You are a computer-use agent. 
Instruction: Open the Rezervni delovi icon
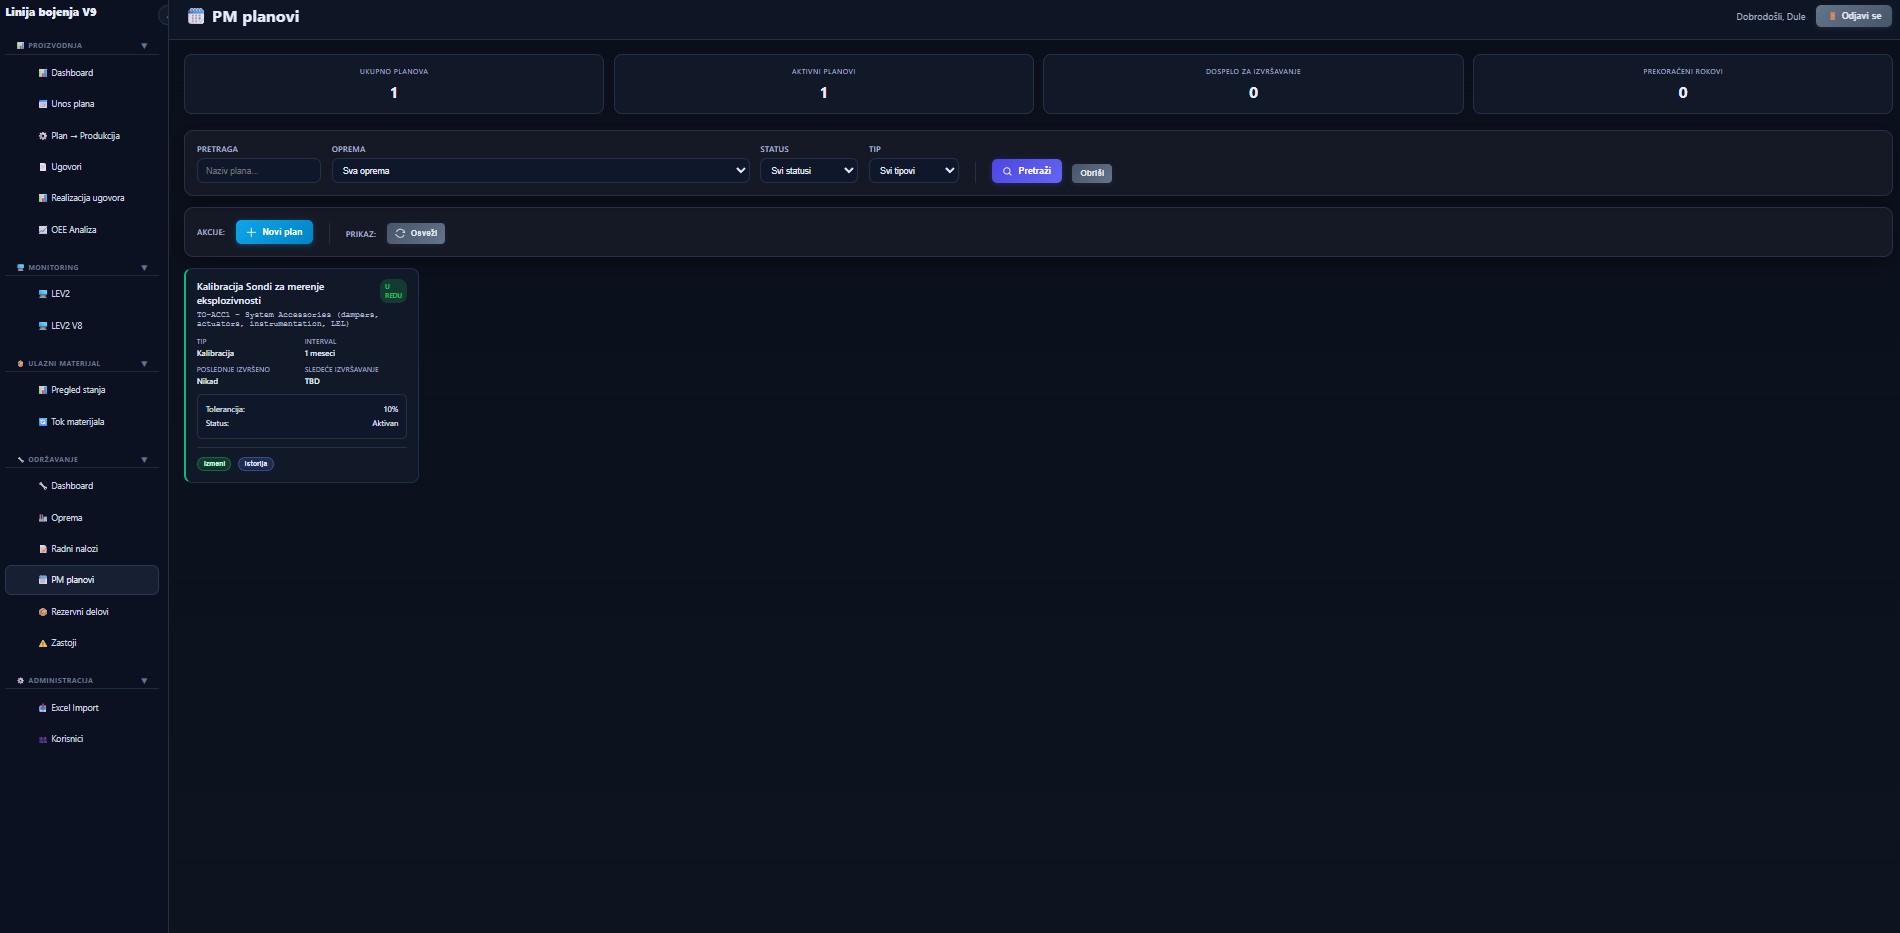43,612
